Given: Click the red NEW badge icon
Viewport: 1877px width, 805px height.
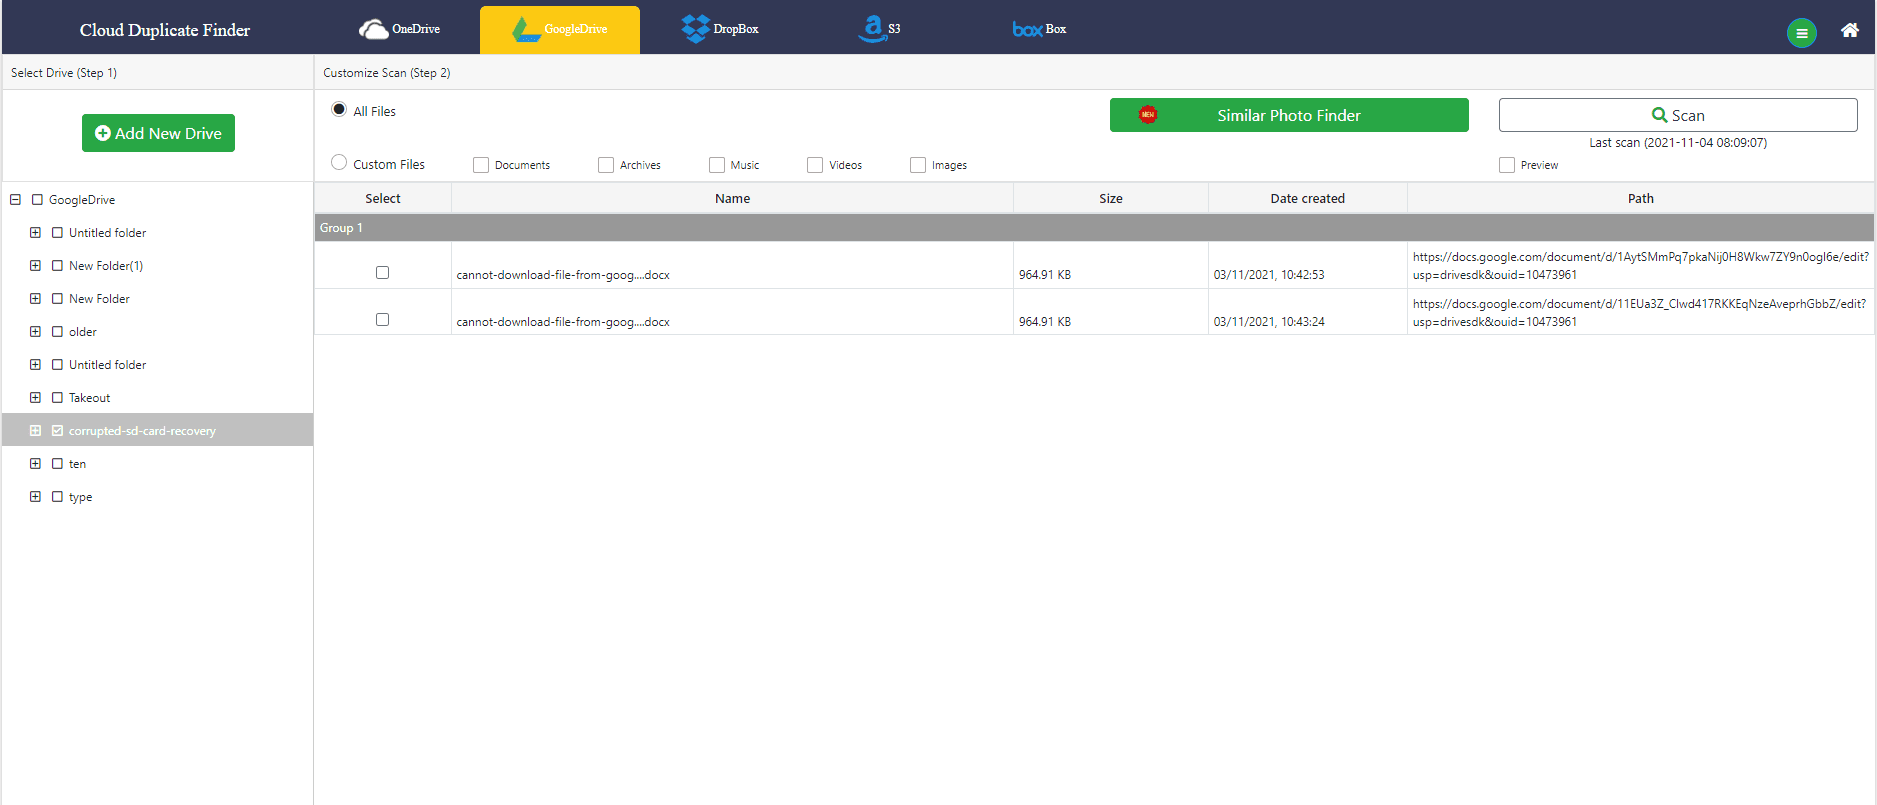Looking at the screenshot, I should [x=1148, y=115].
